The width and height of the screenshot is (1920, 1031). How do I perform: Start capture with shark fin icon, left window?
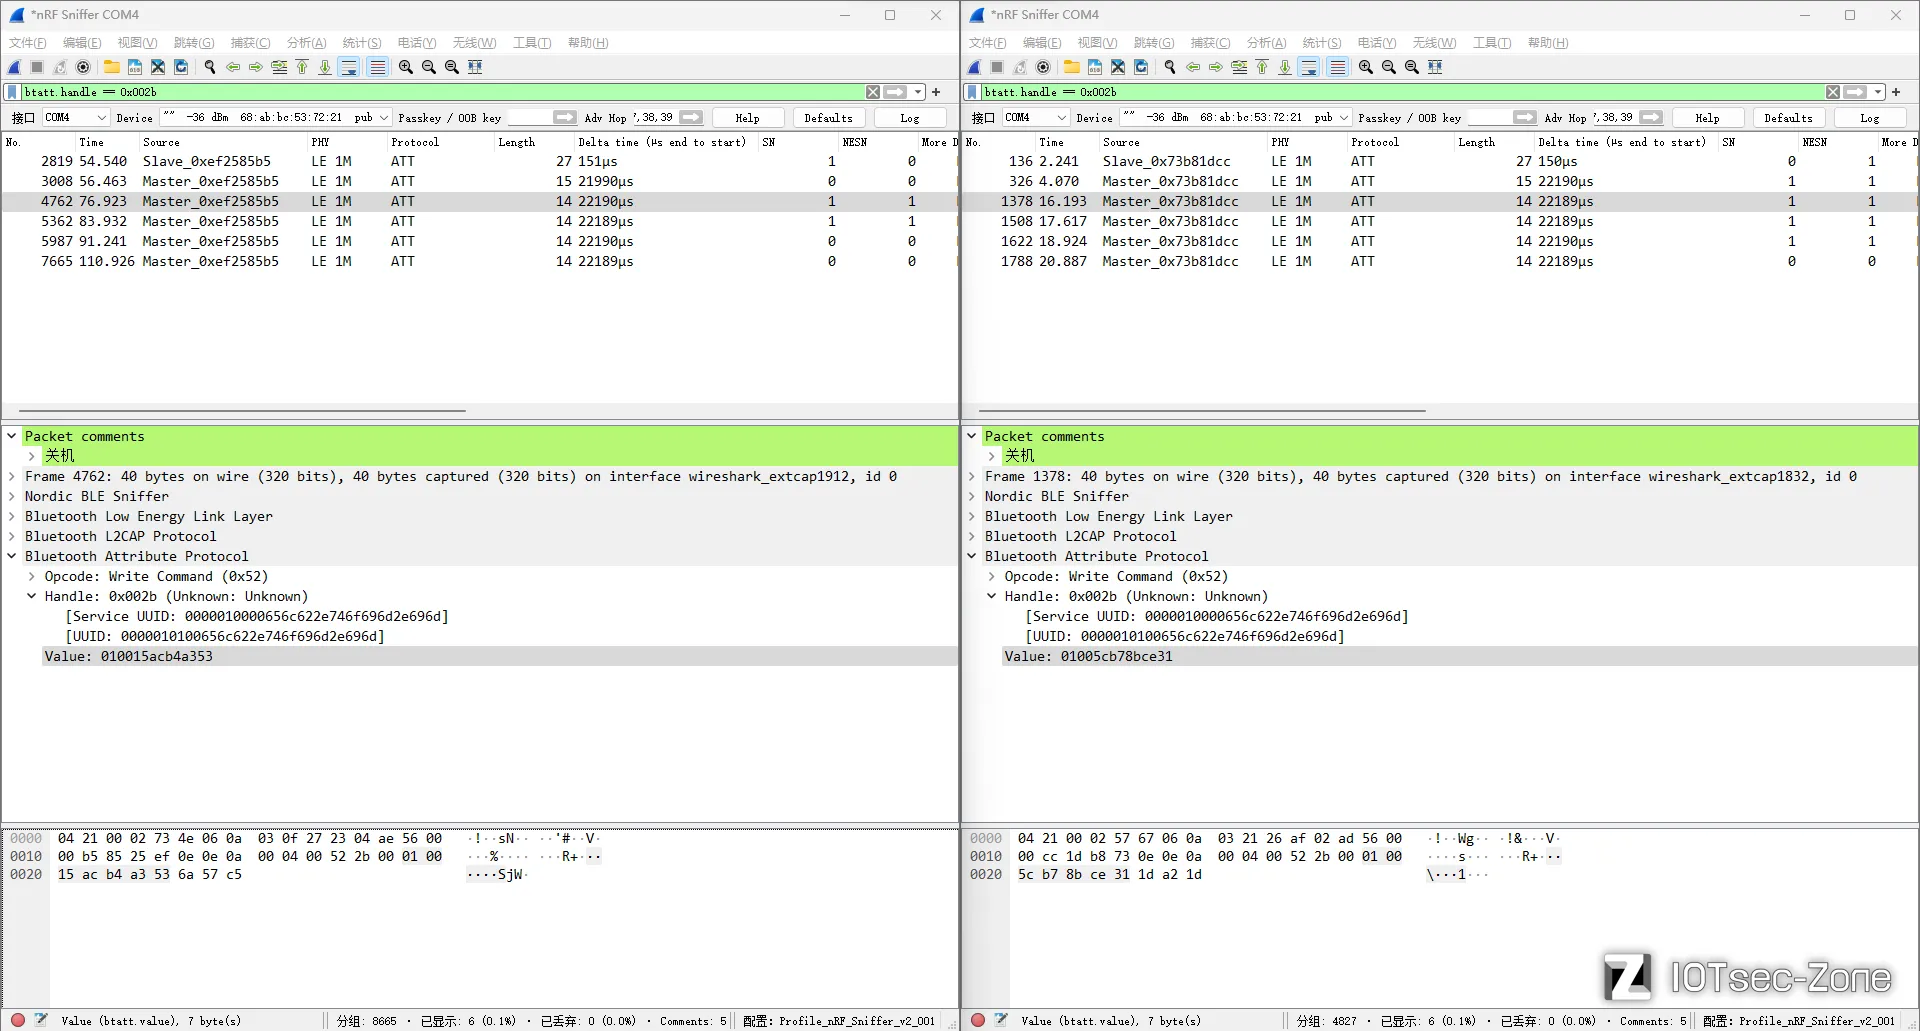point(15,67)
